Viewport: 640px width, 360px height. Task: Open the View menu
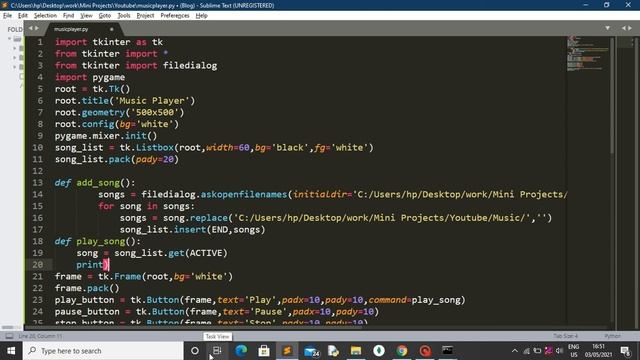pyautogui.click(x=86, y=16)
